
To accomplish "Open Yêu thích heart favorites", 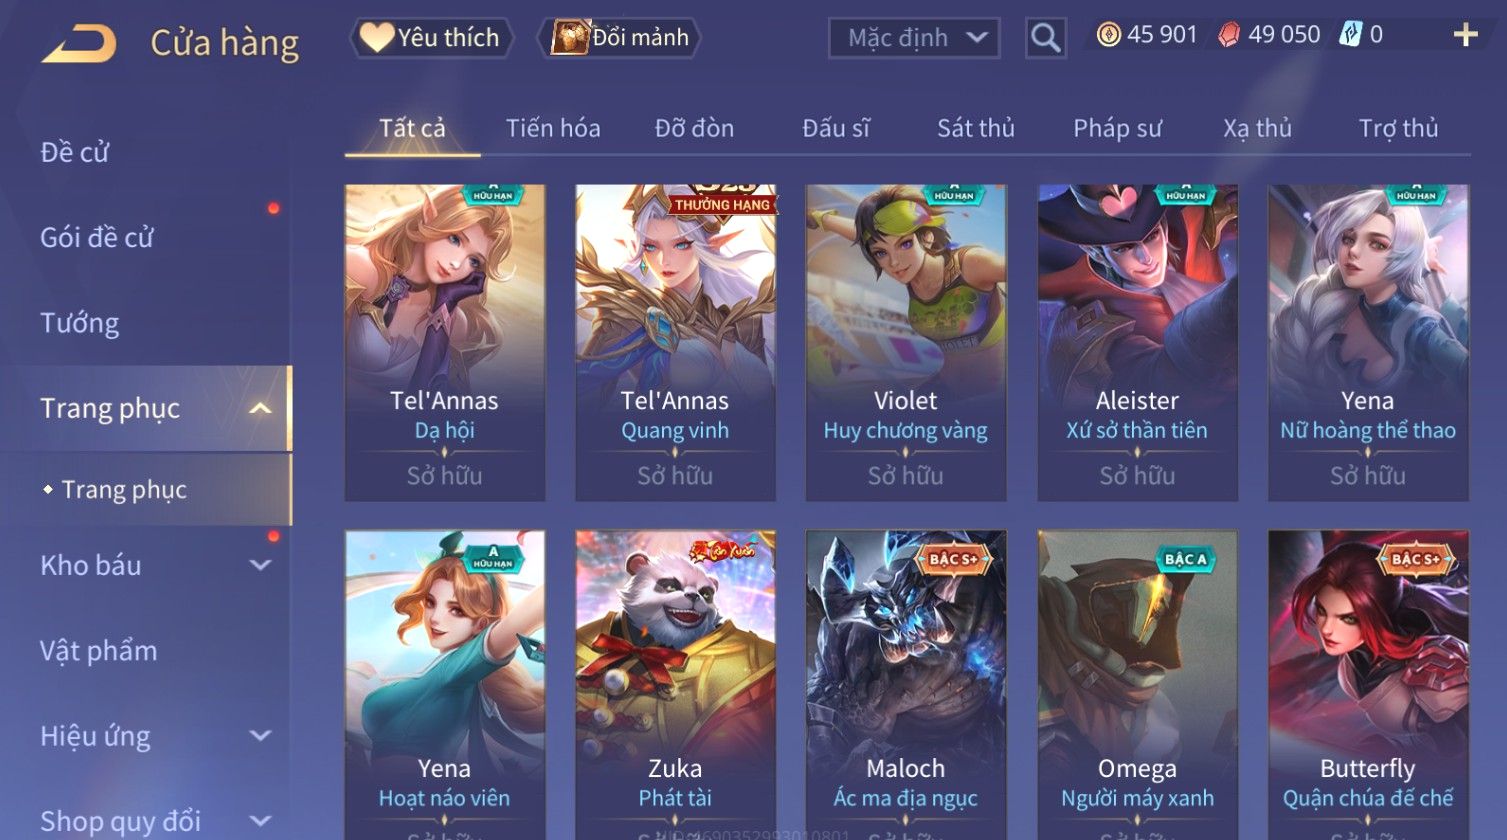I will click(x=430, y=38).
